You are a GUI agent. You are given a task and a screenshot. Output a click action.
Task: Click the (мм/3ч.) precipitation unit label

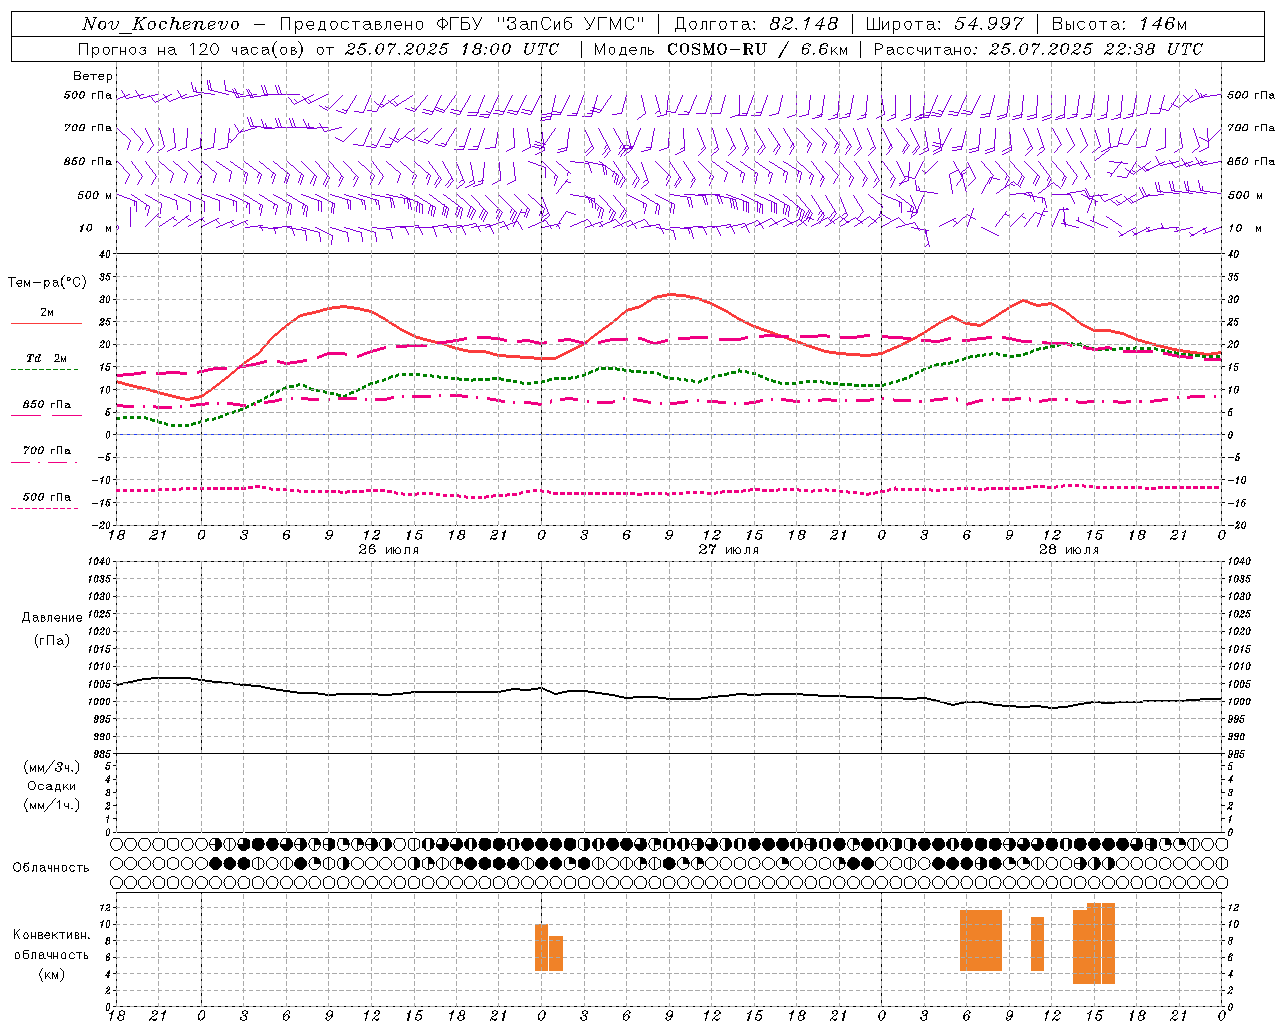52,767
